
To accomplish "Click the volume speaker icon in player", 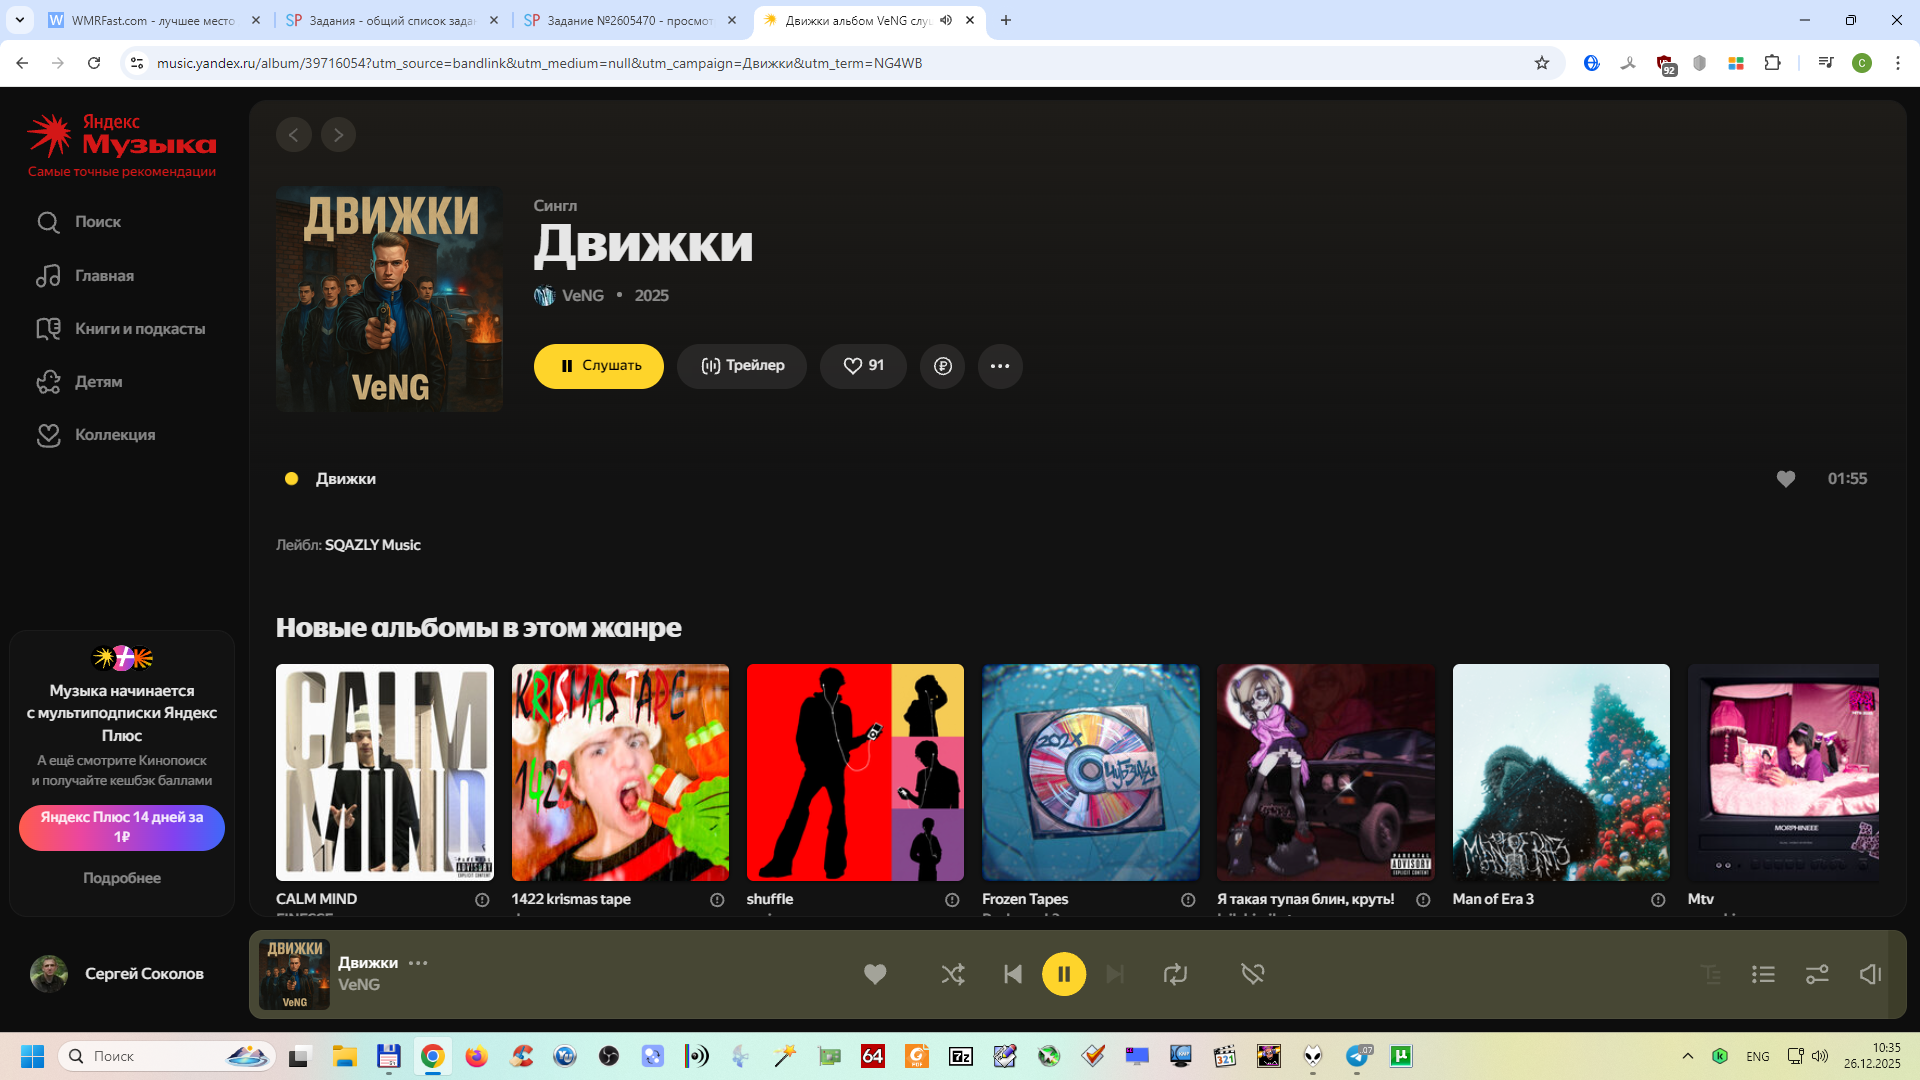I will pyautogui.click(x=1870, y=974).
